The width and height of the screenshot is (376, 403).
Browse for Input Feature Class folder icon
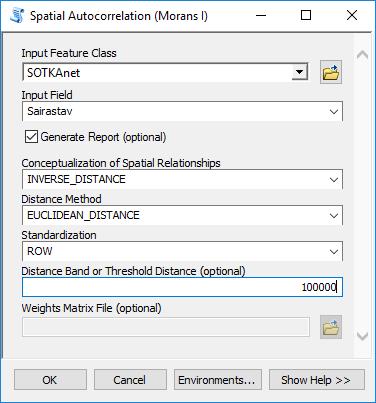(x=331, y=72)
